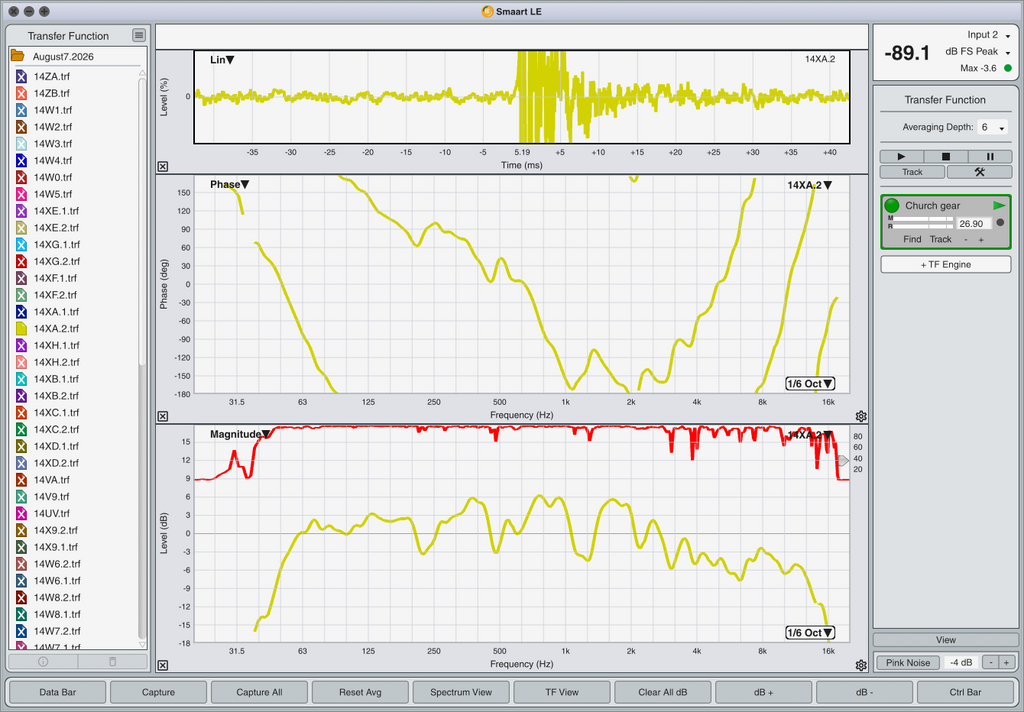This screenshot has height=712, width=1024.
Task: Switch to Spectrum View
Action: point(461,692)
